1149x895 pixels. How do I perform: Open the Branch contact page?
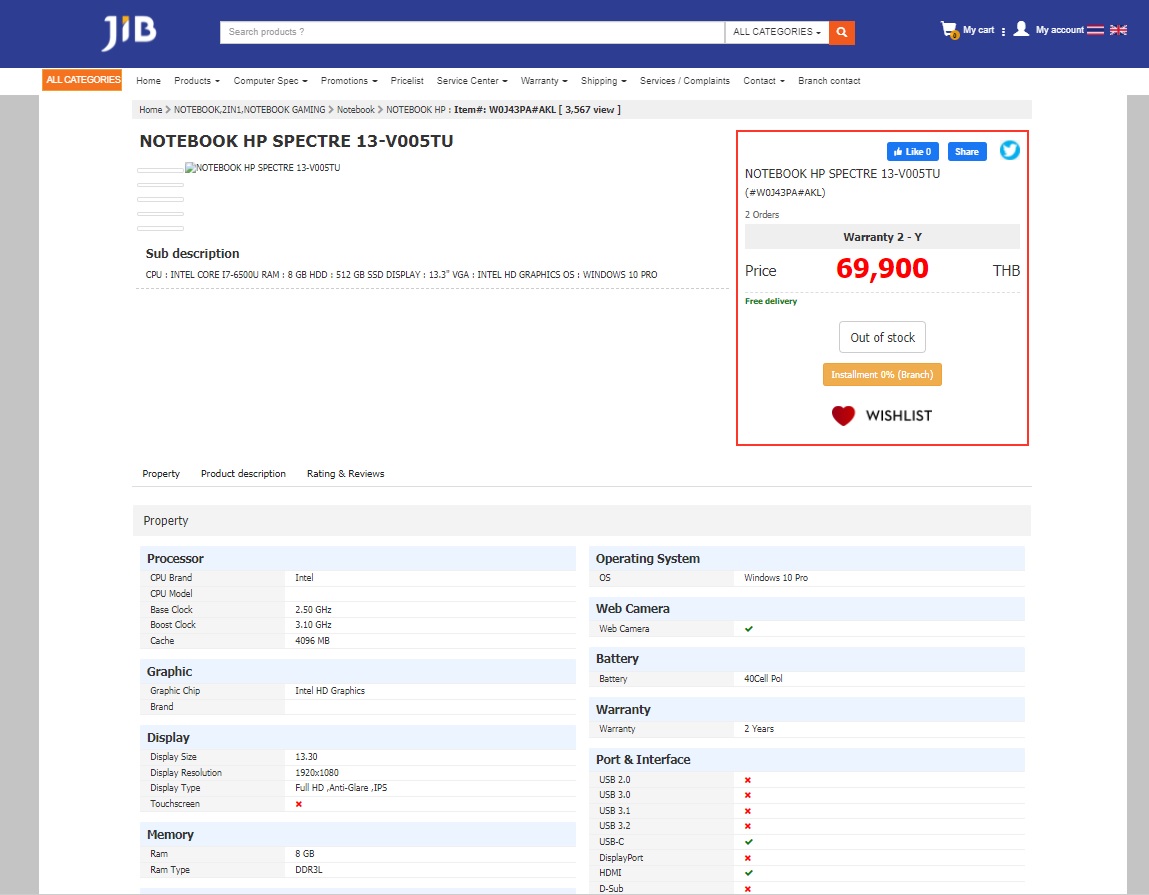[x=829, y=81]
